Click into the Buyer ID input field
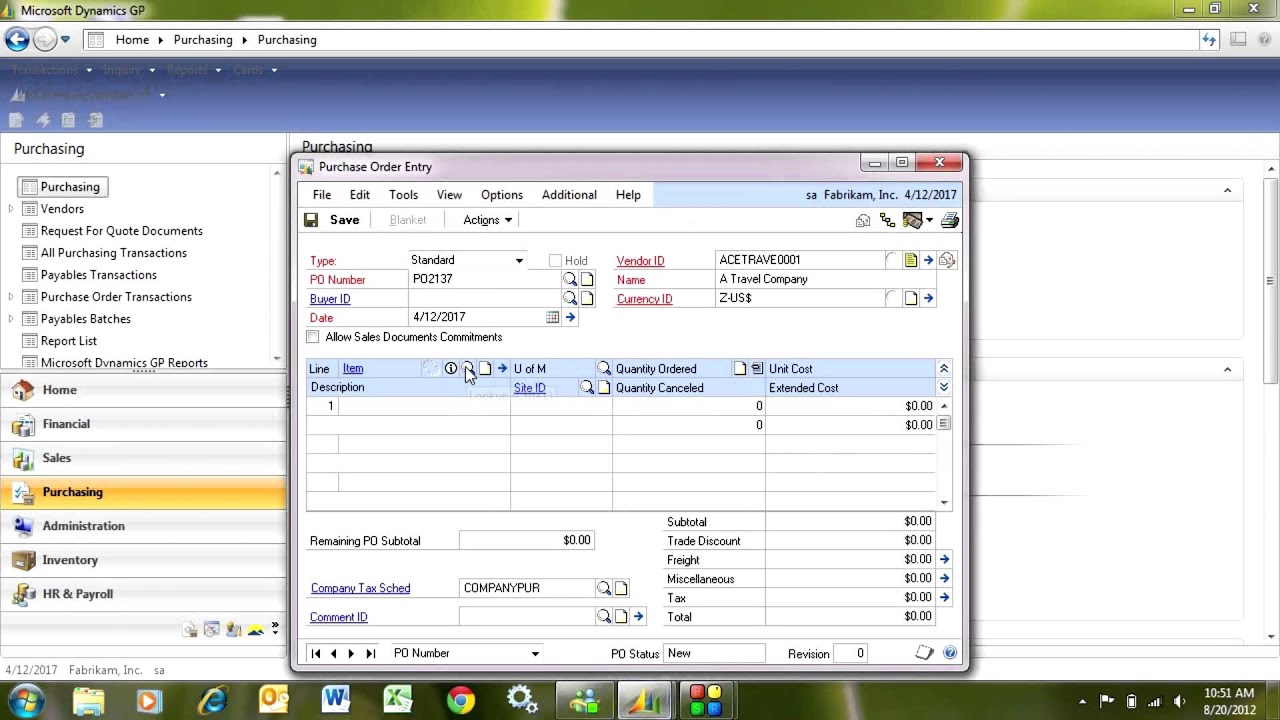Viewport: 1280px width, 720px height. [484, 299]
